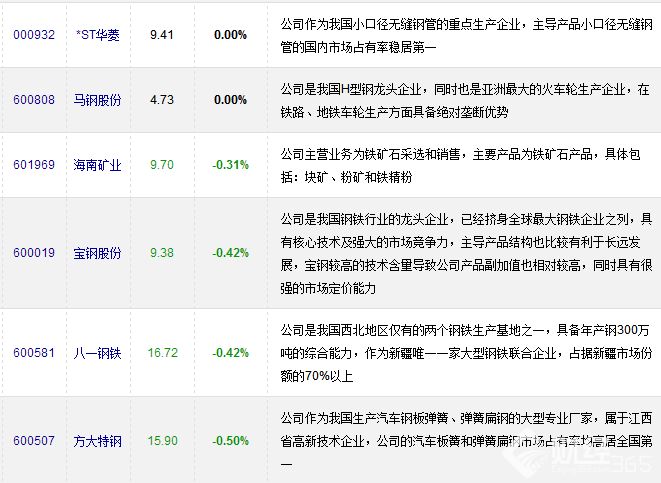This screenshot has height=483, width=661.
Task: Select the price value 4.73
Action: tap(162, 100)
